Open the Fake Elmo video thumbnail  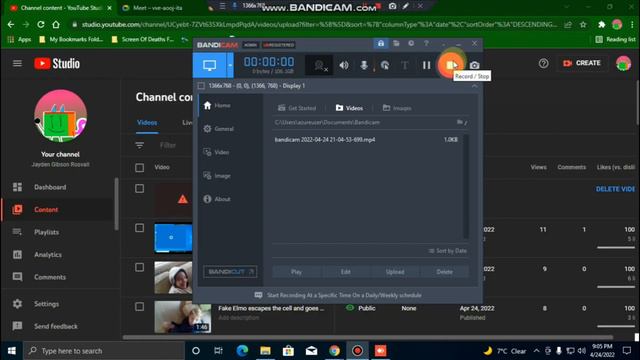click(182, 317)
